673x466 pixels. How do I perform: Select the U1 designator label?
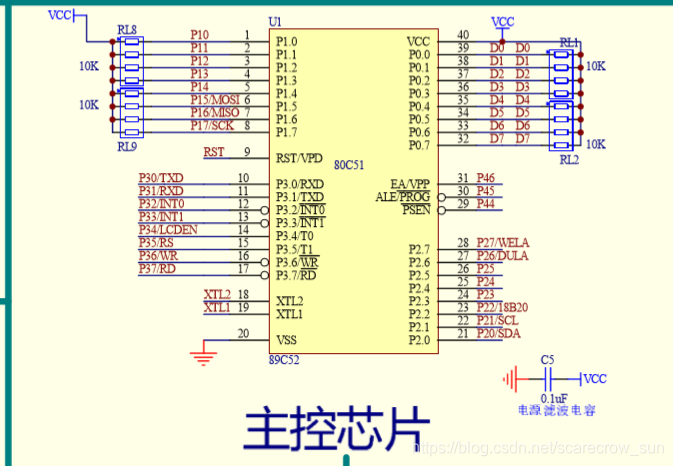(275, 22)
